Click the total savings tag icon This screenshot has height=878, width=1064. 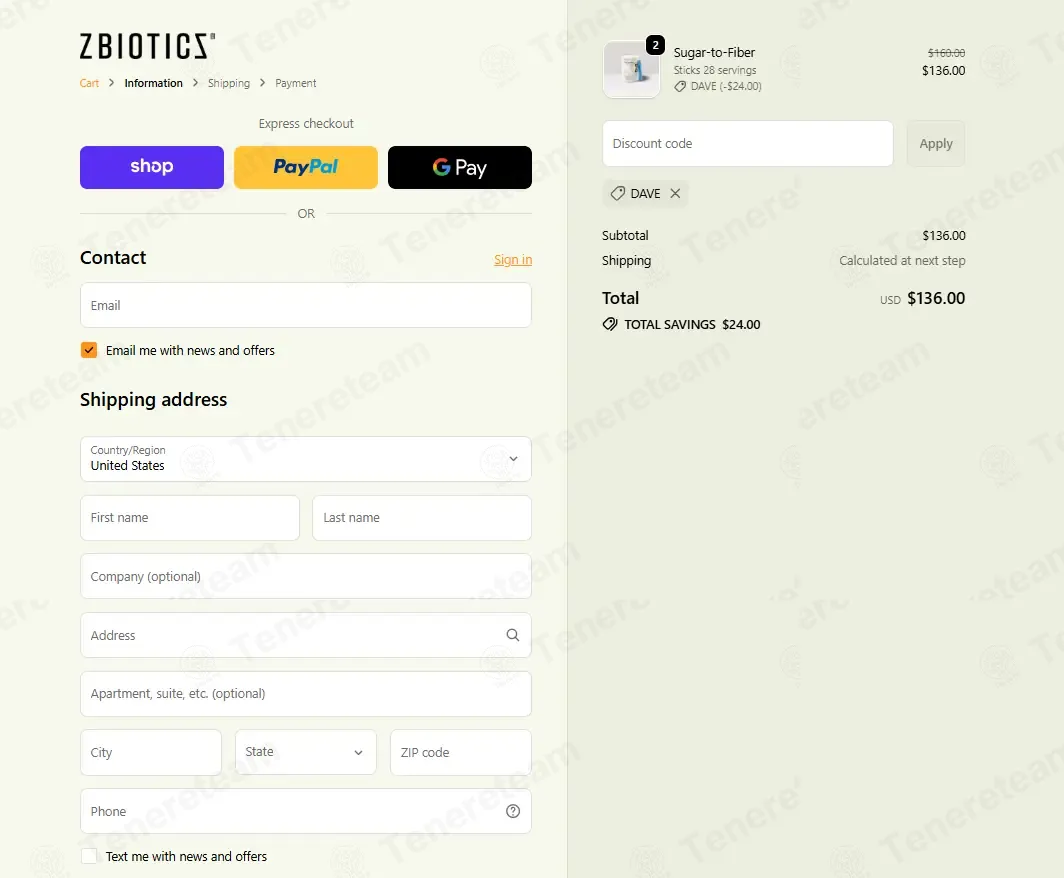[610, 325]
